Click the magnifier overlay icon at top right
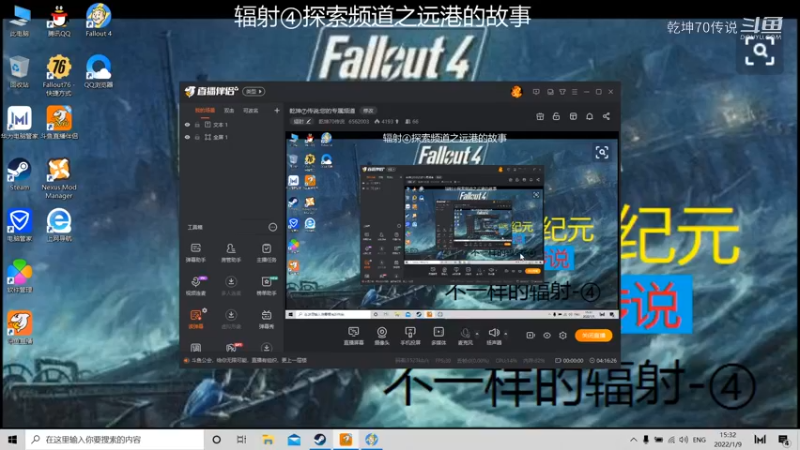800x450 pixels. (x=760, y=53)
